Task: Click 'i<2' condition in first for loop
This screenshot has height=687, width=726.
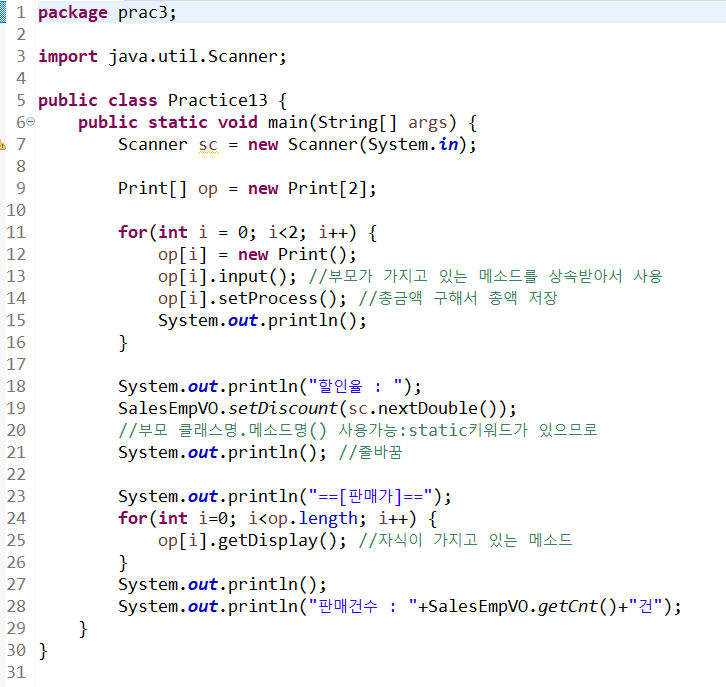Action: [x=282, y=232]
